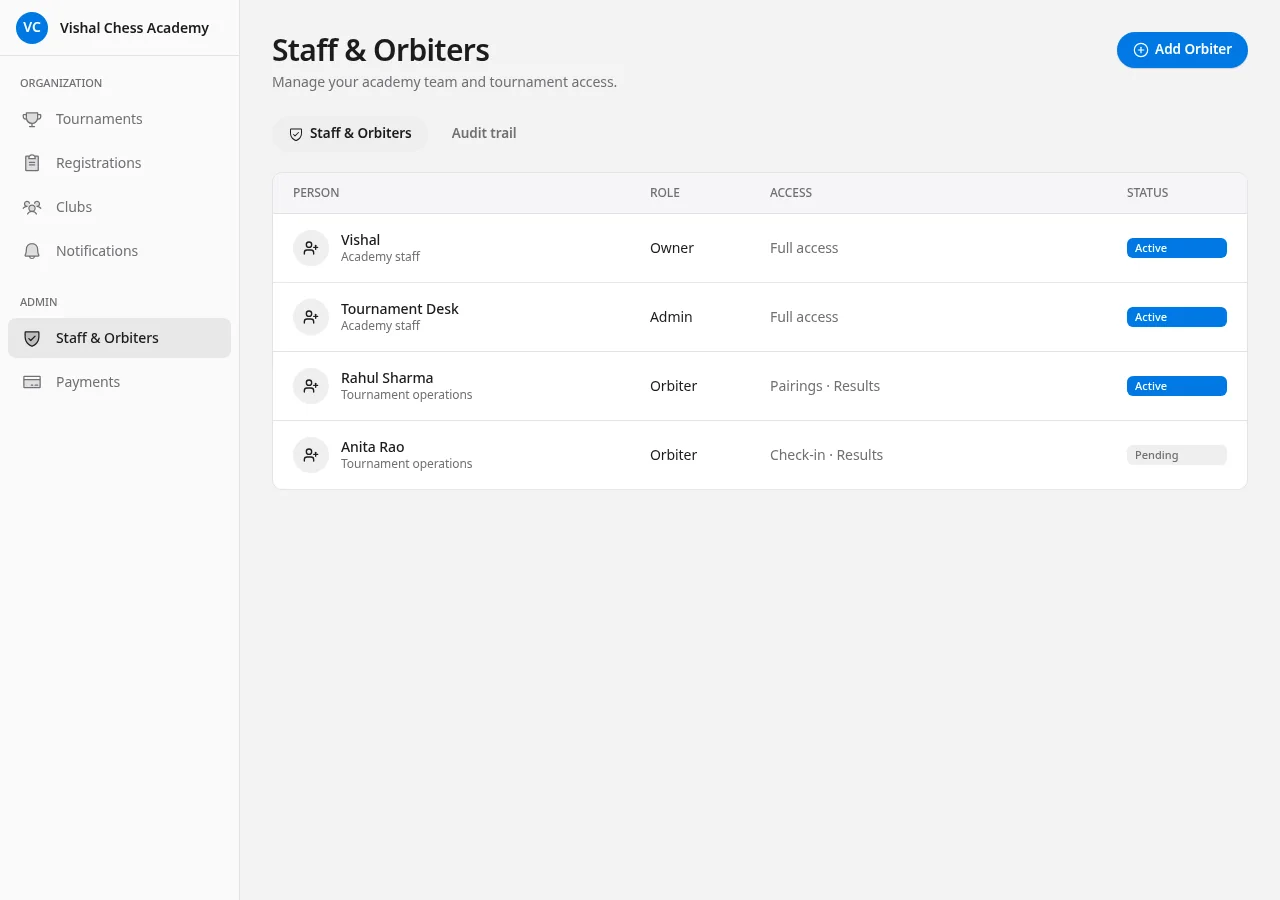Click the person icon in Anita Rao's row

311,455
